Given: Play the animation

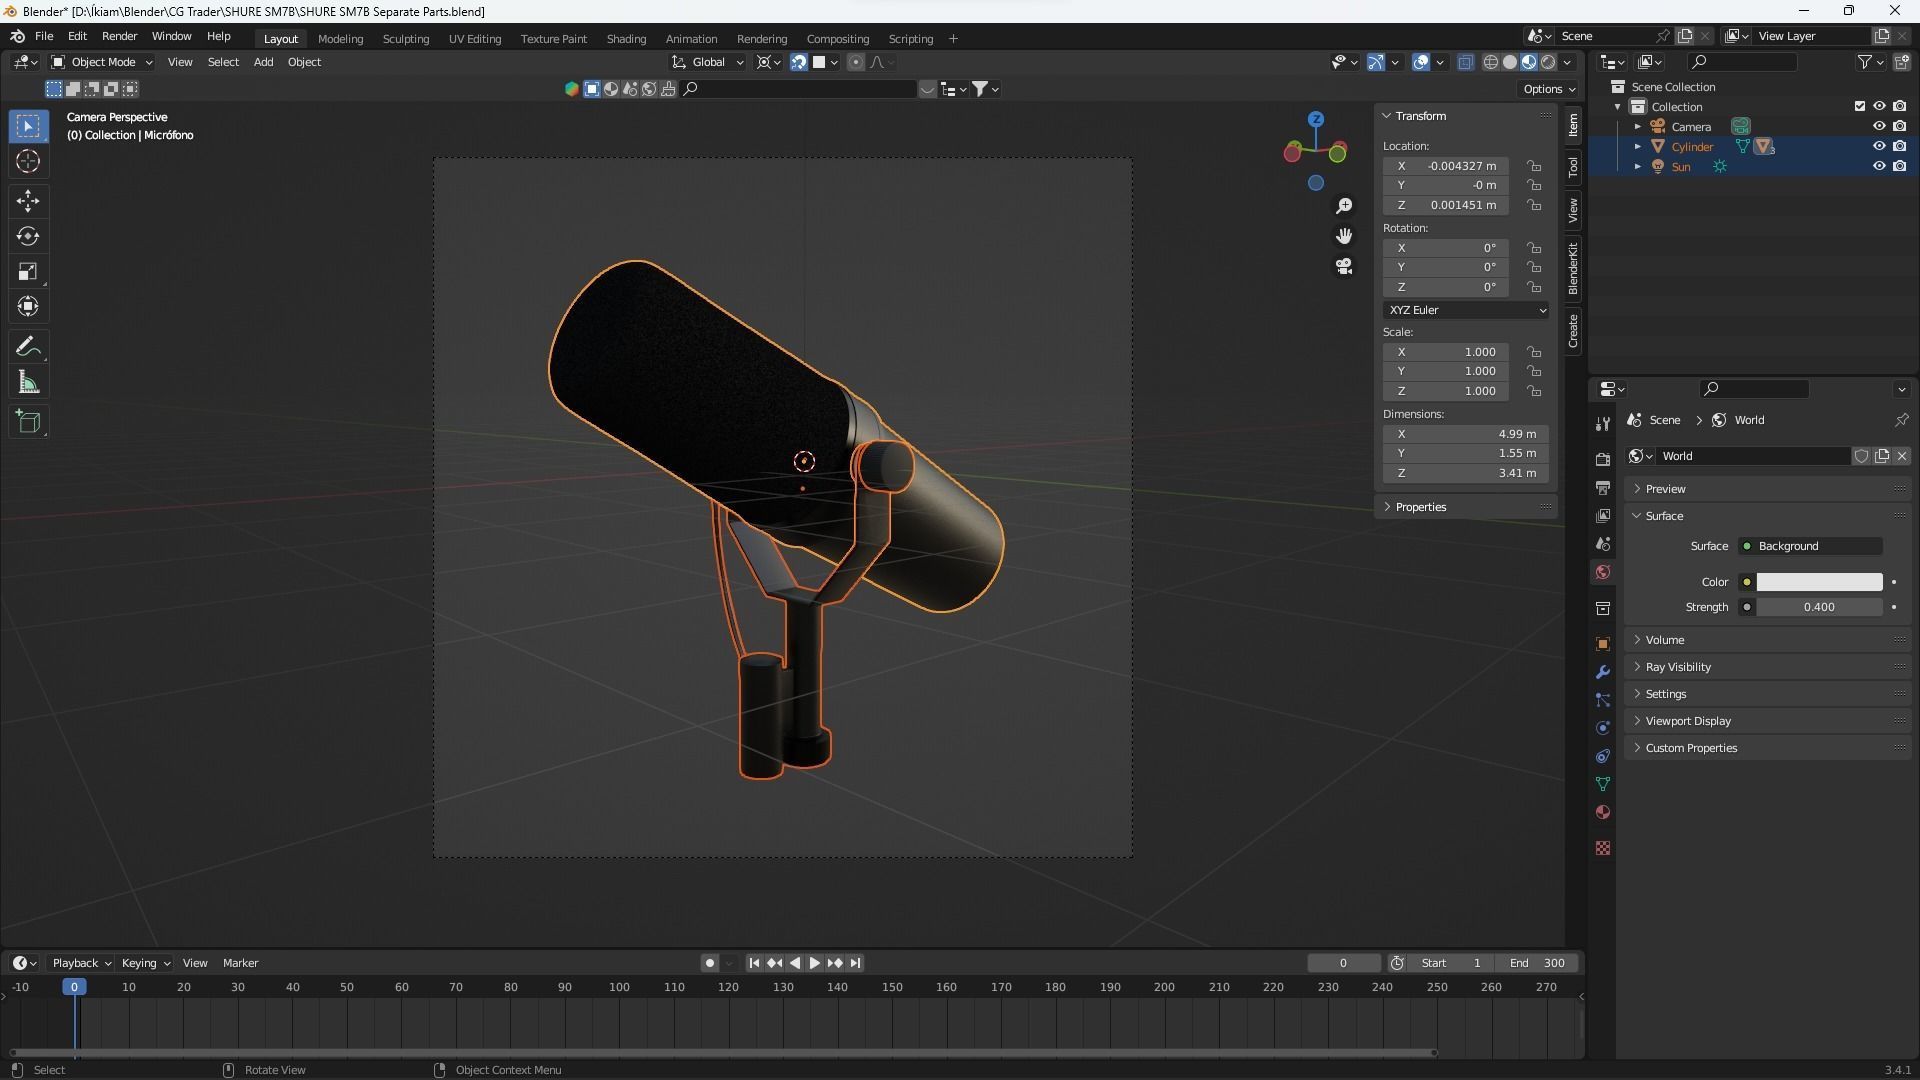Looking at the screenshot, I should click(814, 963).
